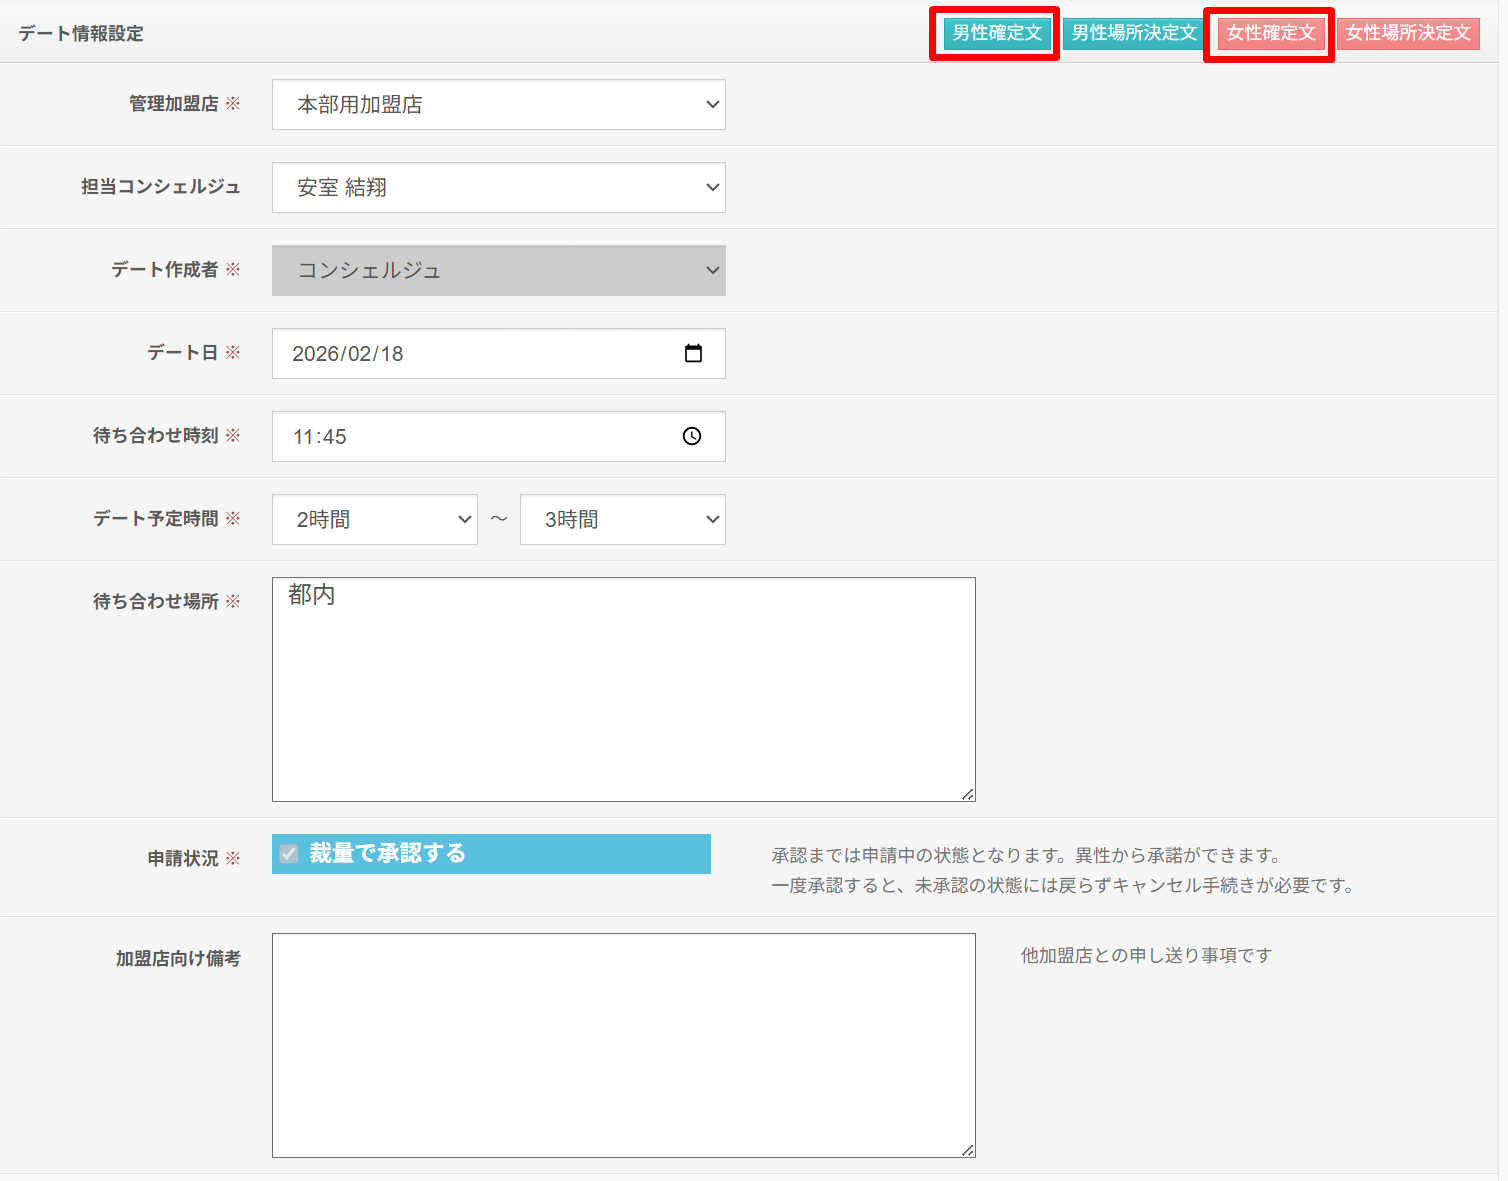This screenshot has width=1508, height=1181.
Task: Open the date picker calendar icon
Action: pyautogui.click(x=693, y=353)
